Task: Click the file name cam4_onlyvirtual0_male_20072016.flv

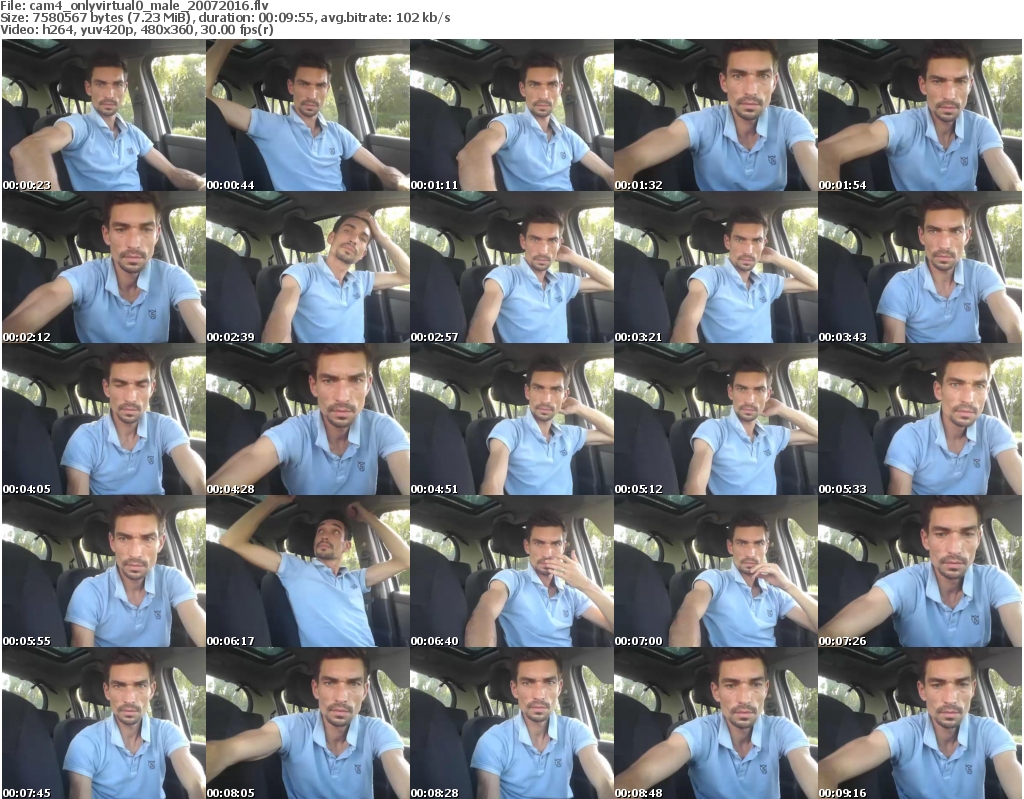Action: coord(149,6)
